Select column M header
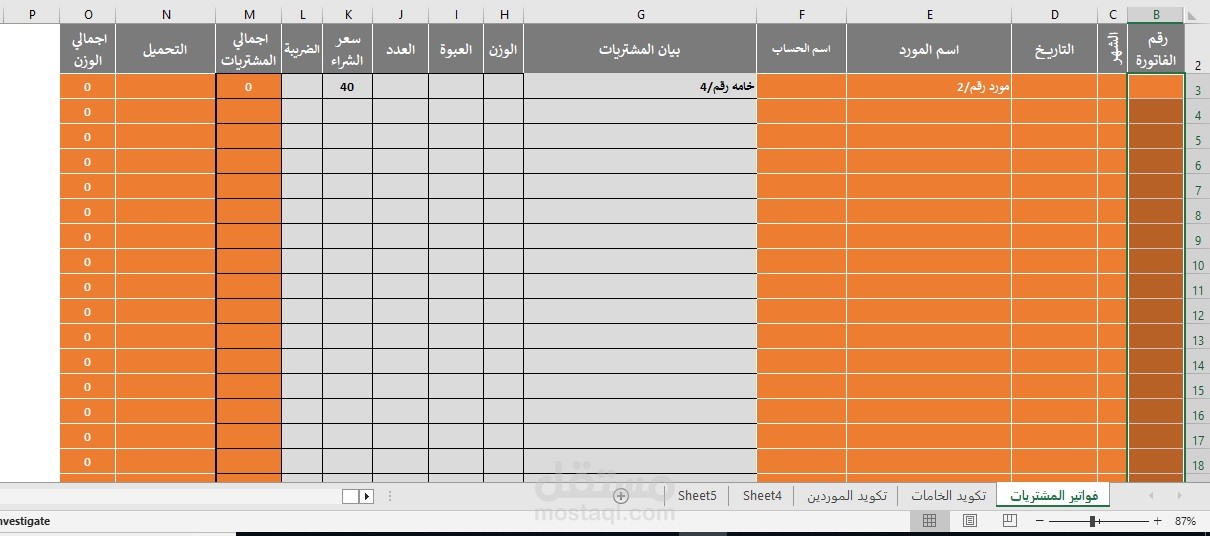Screen dimensions: 1210x536 (249, 15)
